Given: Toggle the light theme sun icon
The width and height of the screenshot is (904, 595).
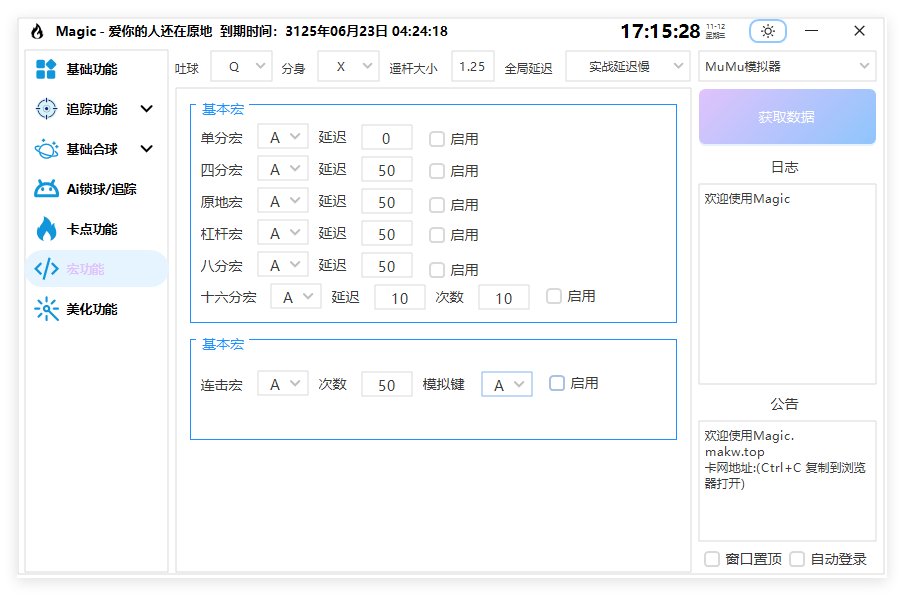Looking at the screenshot, I should click(767, 31).
